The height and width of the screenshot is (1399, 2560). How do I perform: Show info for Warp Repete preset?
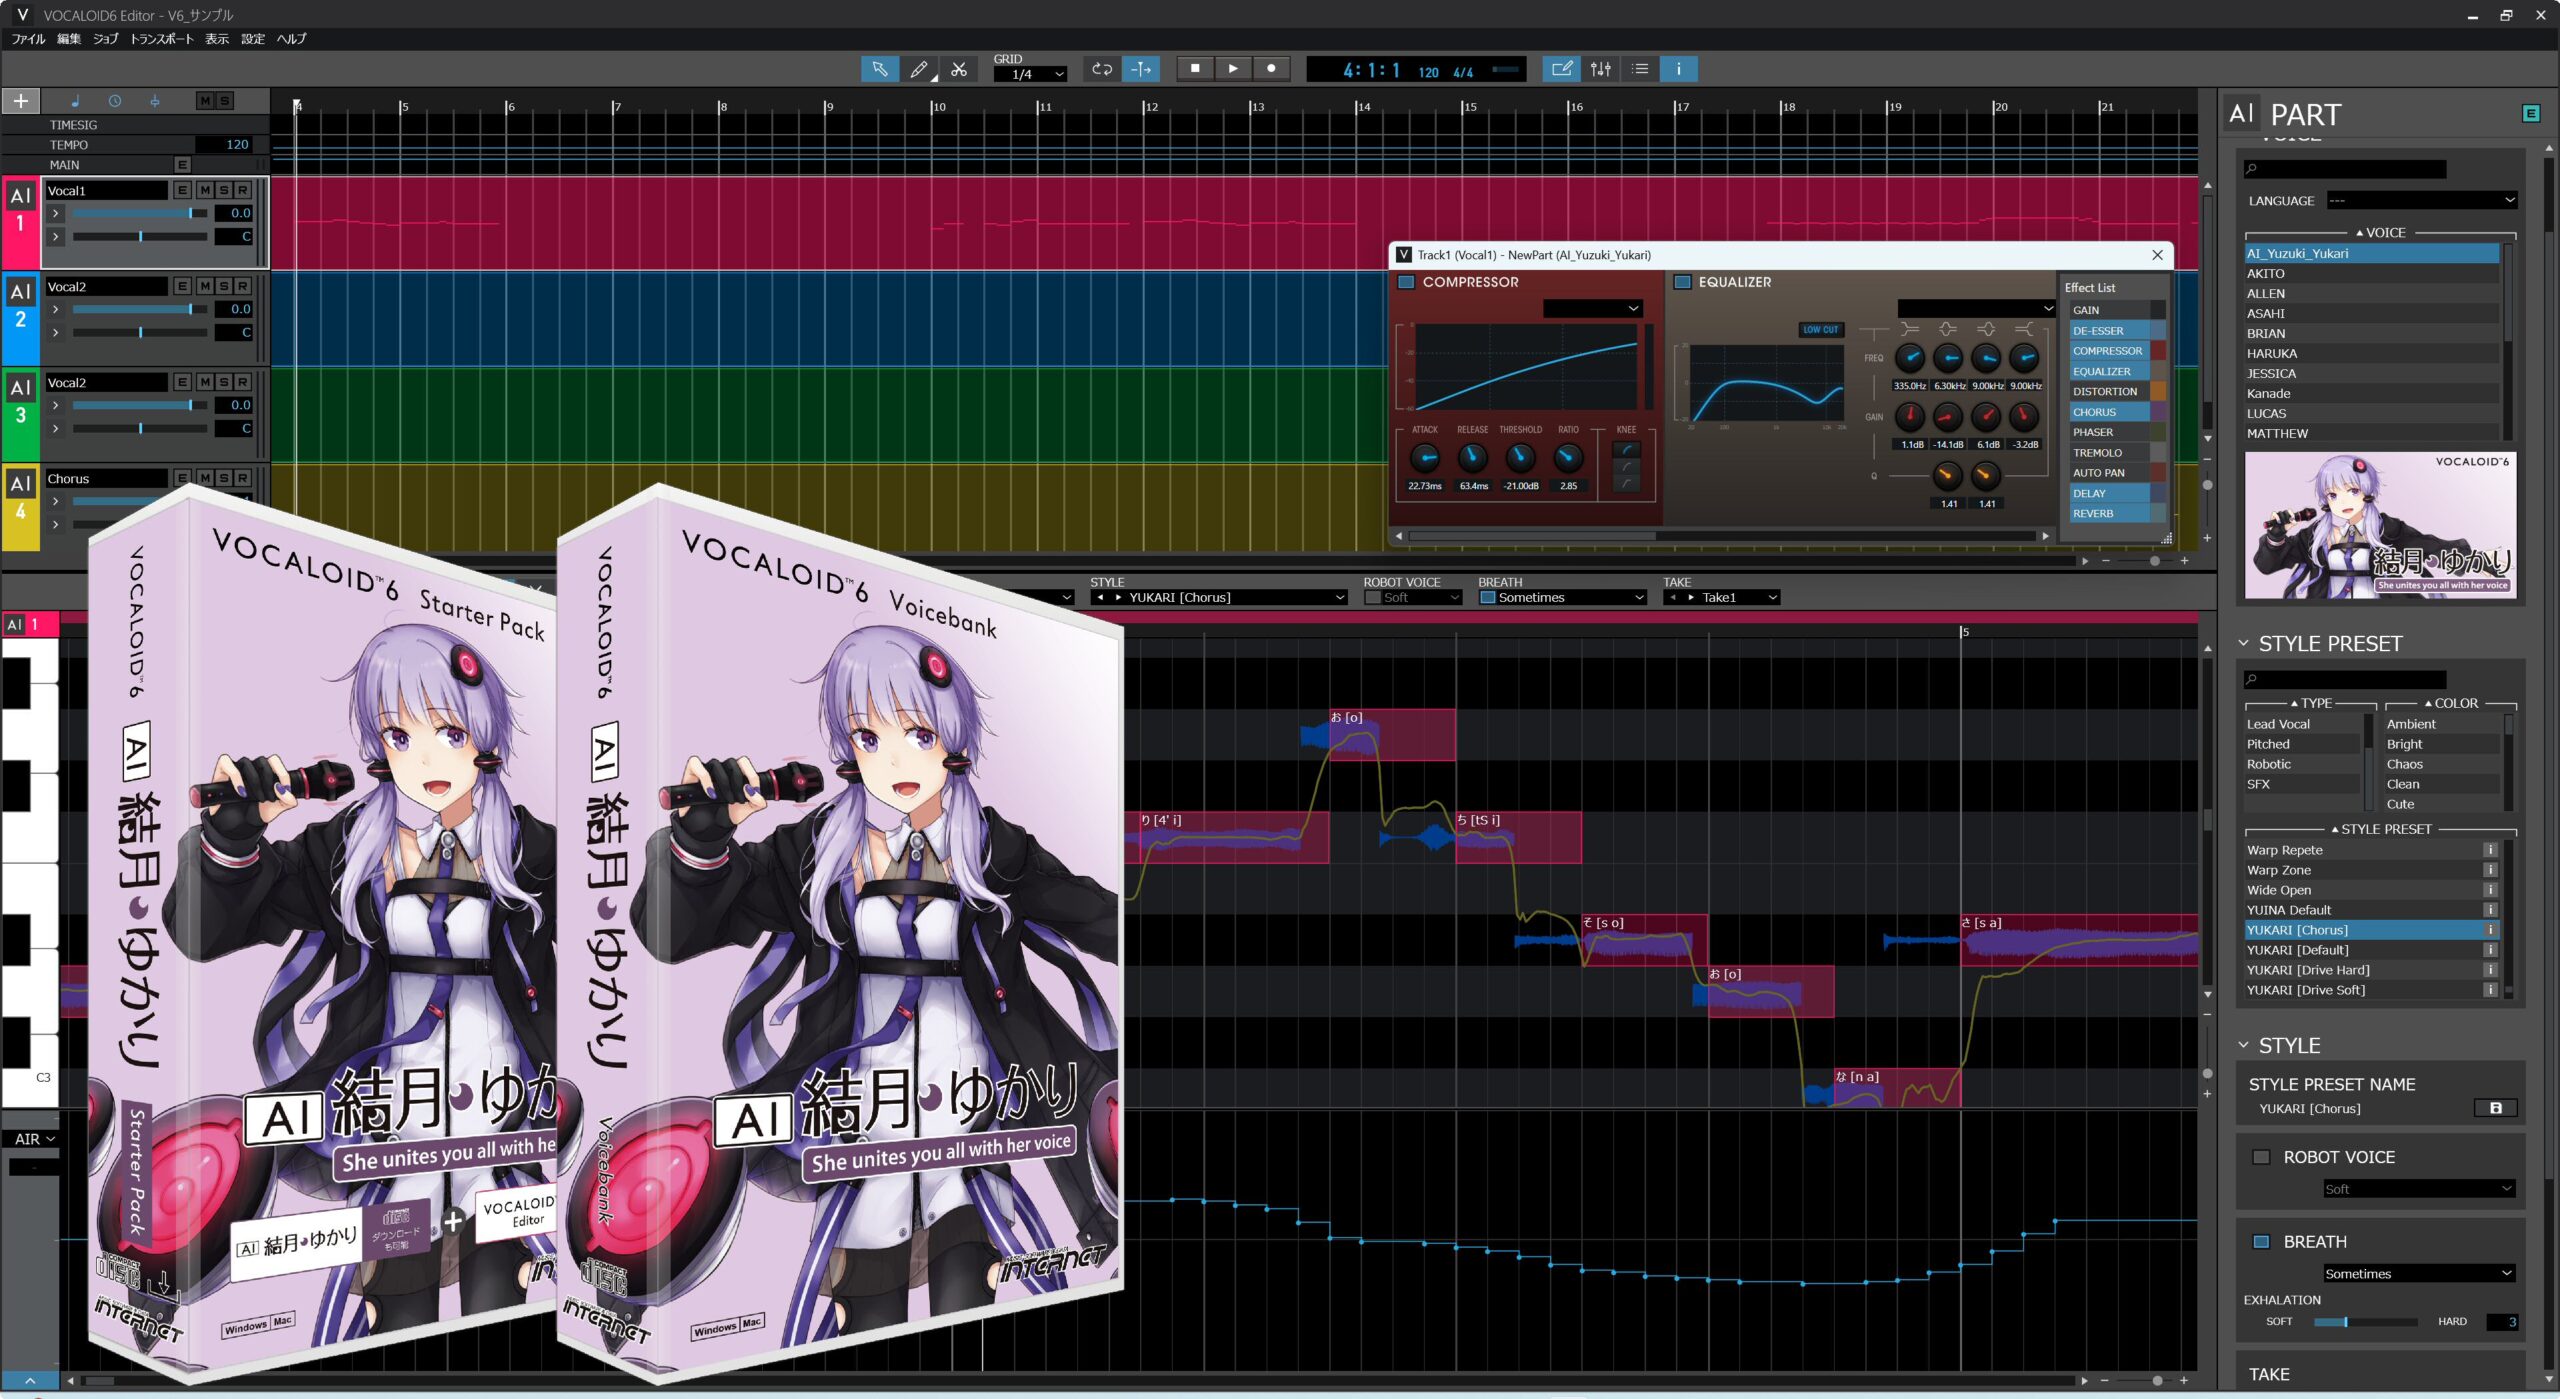pos(2490,849)
